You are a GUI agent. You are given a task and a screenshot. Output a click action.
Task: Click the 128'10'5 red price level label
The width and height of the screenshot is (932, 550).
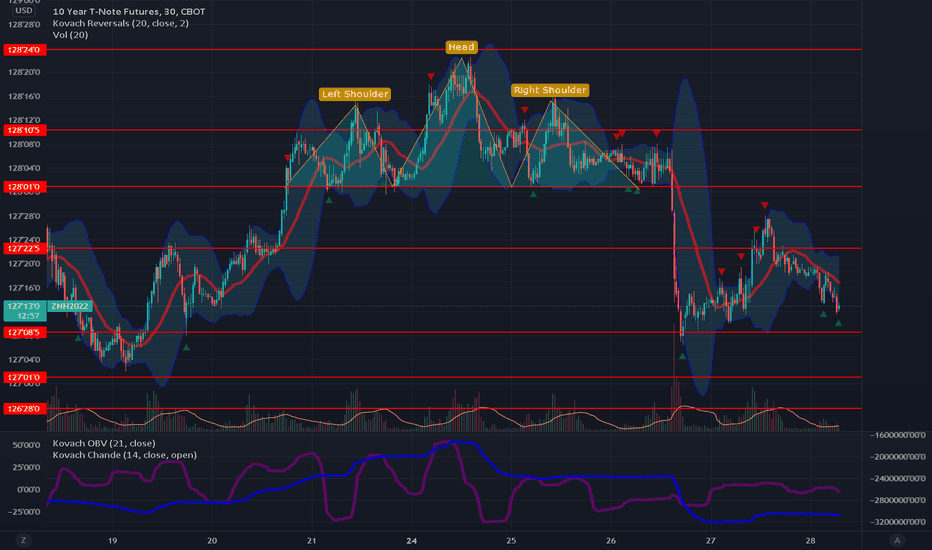point(24,130)
